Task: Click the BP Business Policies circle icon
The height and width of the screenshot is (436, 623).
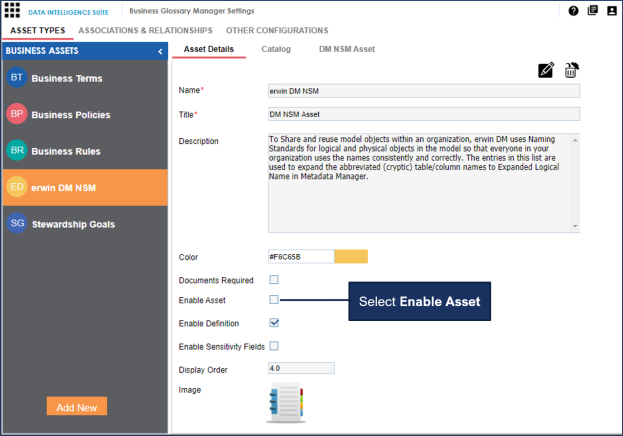Action: 17,114
